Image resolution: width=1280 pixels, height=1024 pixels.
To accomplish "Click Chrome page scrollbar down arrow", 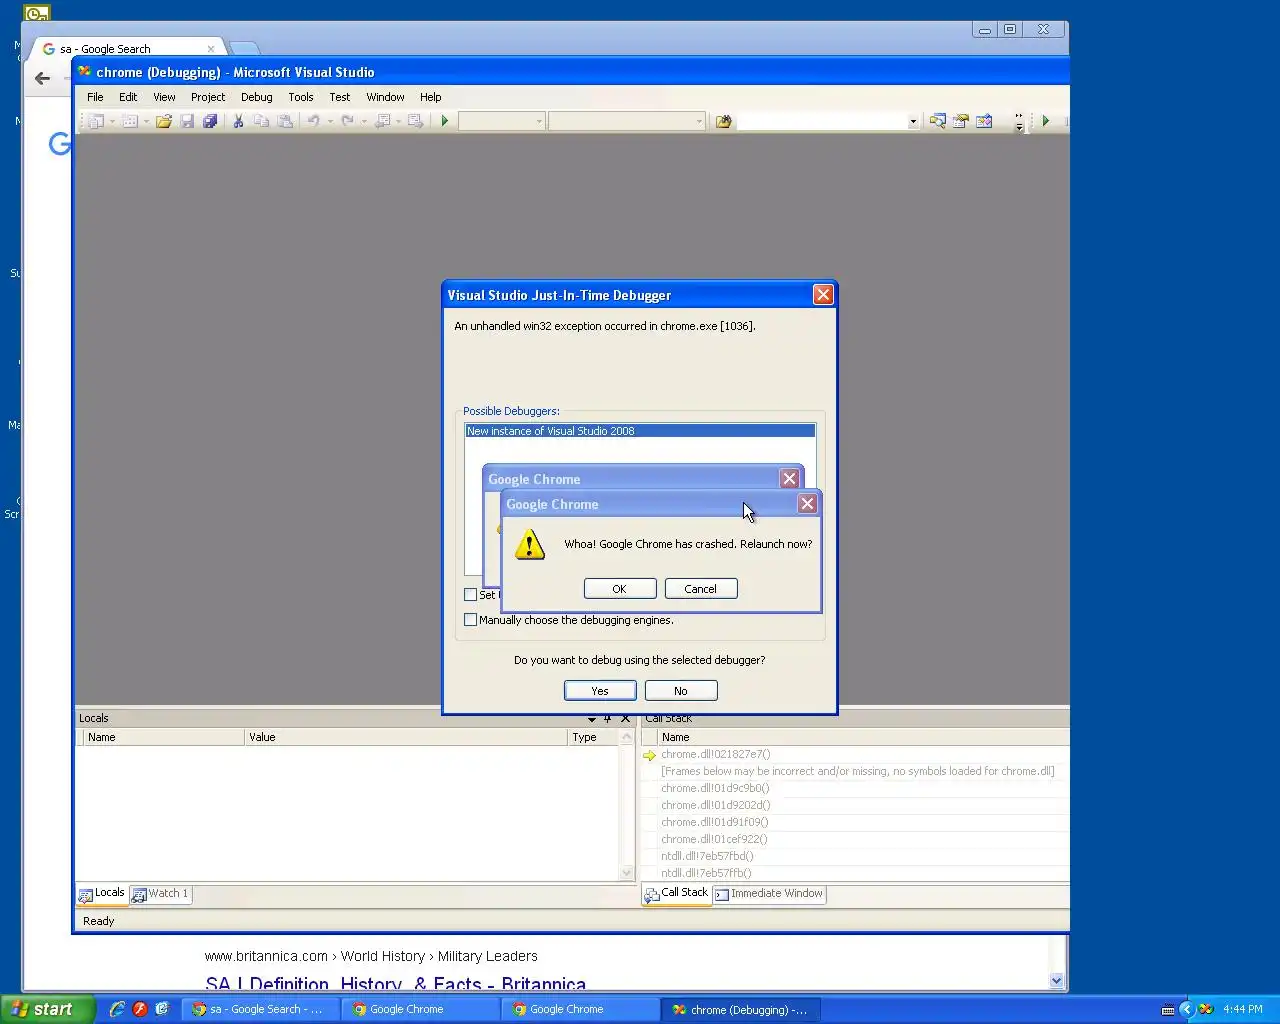I will click(1056, 981).
